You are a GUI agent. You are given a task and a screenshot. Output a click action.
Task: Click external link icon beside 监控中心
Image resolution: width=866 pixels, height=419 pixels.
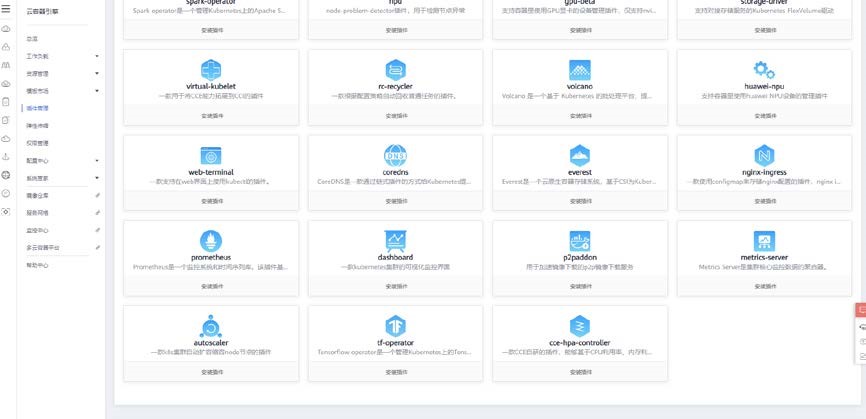(x=97, y=230)
